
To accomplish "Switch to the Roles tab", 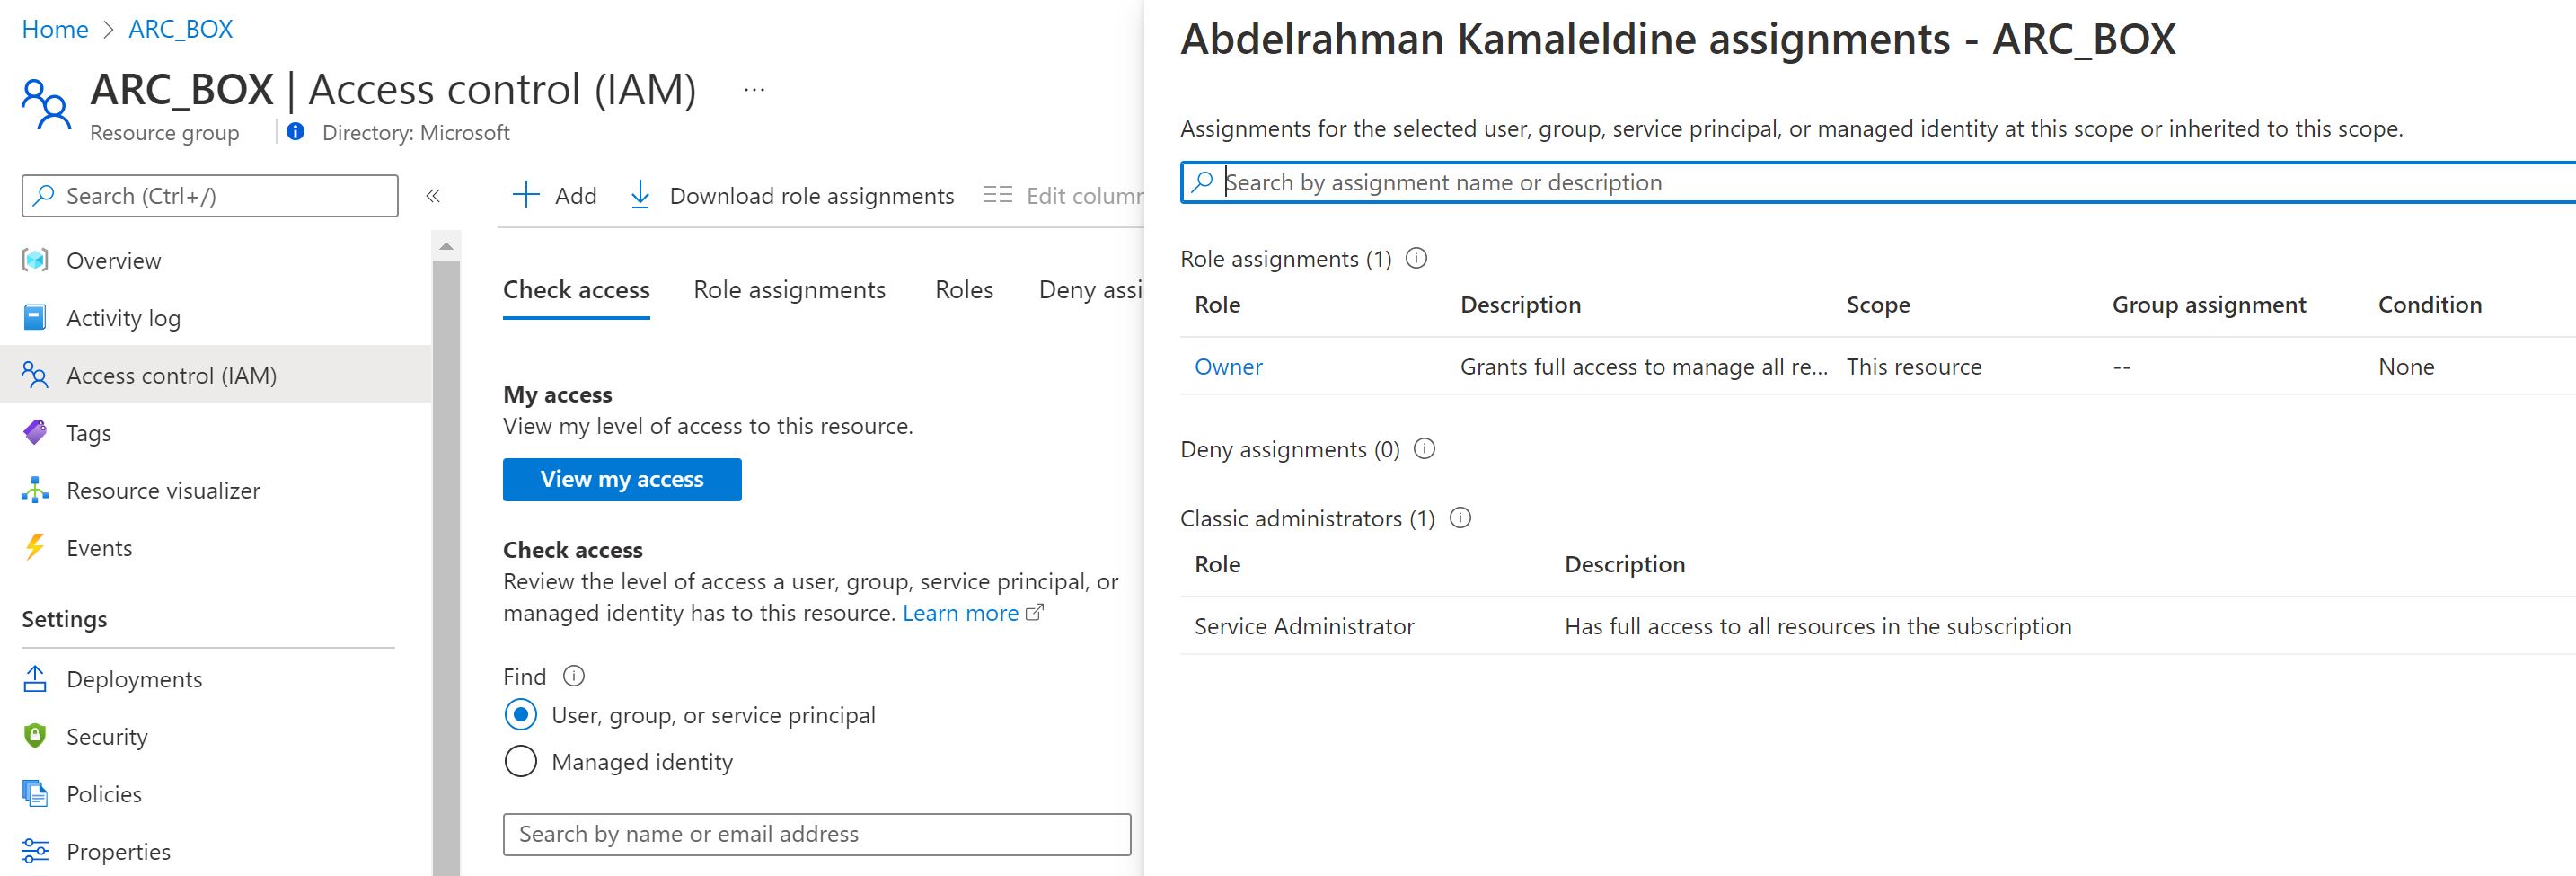I will tap(963, 289).
